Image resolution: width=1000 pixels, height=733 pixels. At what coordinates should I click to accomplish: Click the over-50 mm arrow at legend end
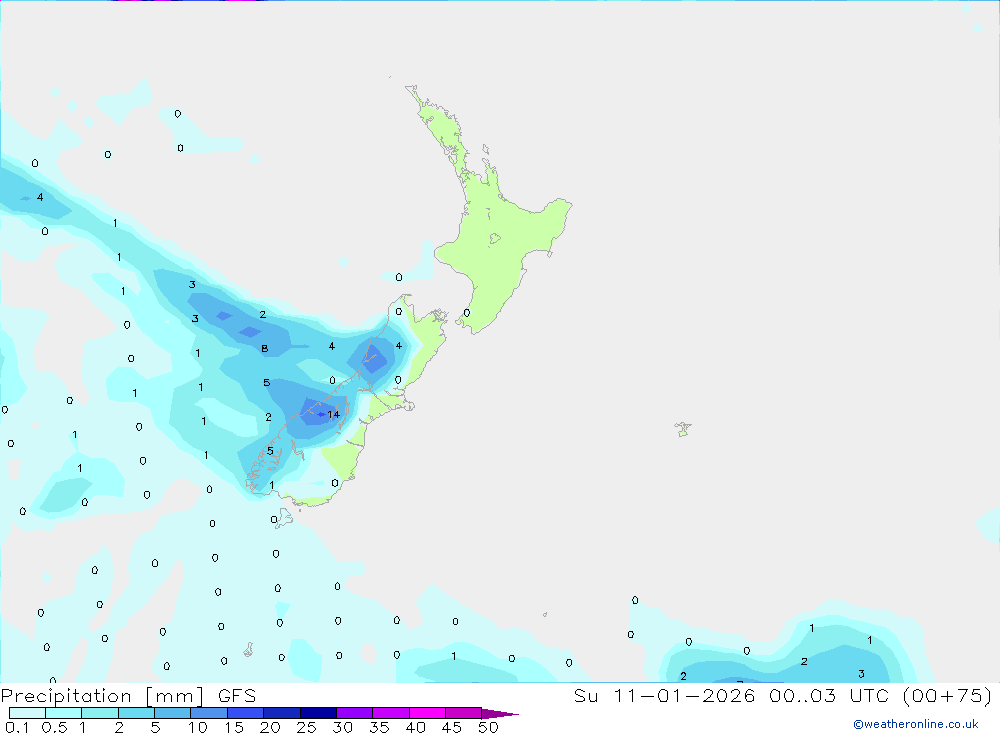tap(500, 713)
